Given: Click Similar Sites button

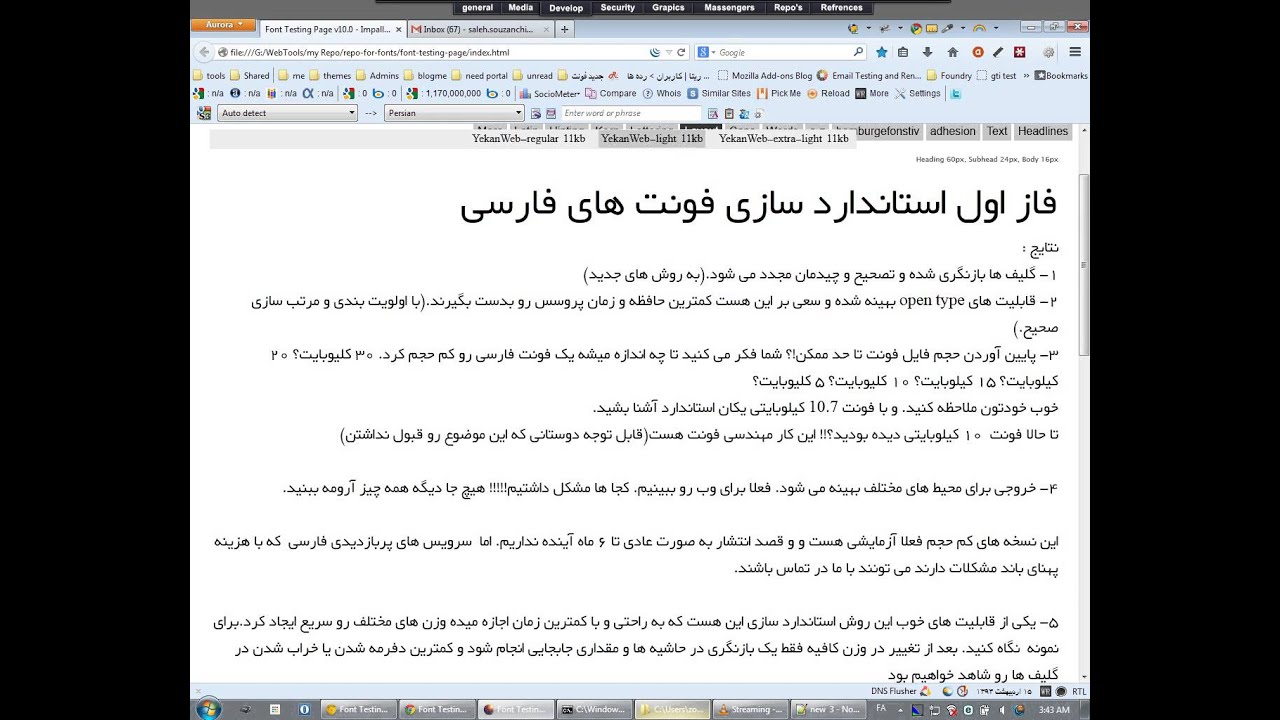Looking at the screenshot, I should pyautogui.click(x=719, y=94).
